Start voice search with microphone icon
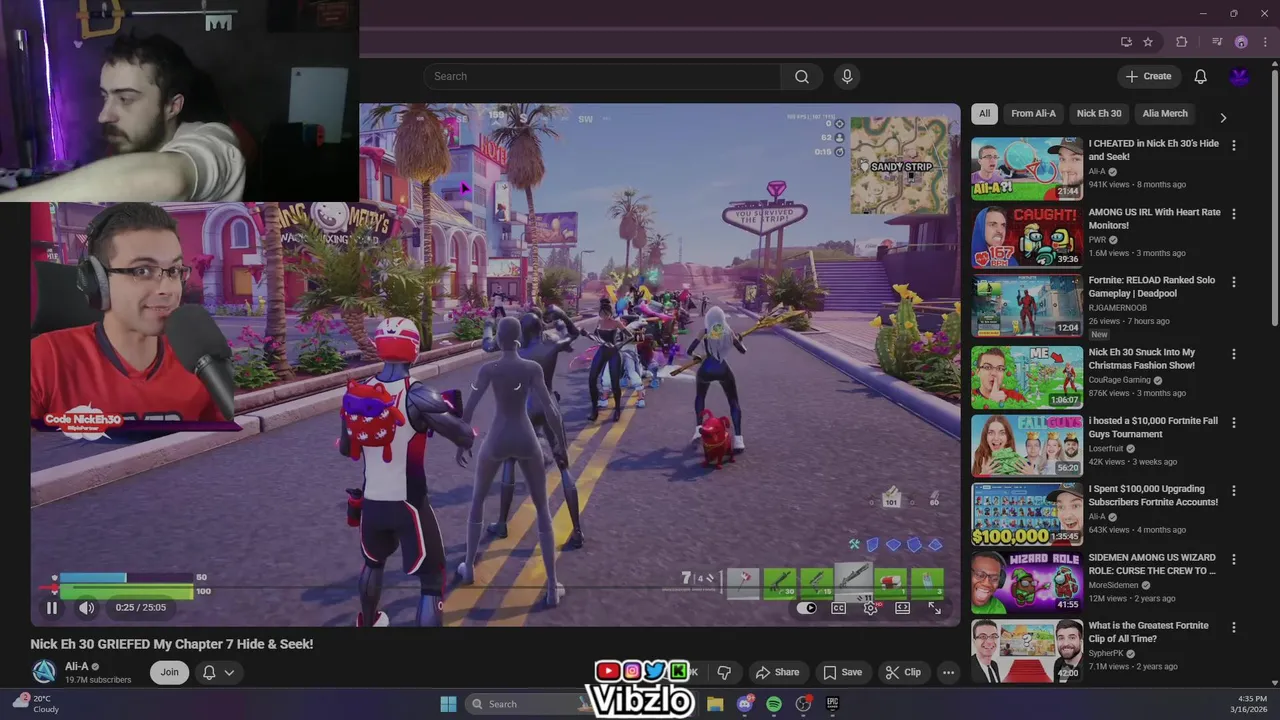Image resolution: width=1280 pixels, height=720 pixels. (x=847, y=76)
